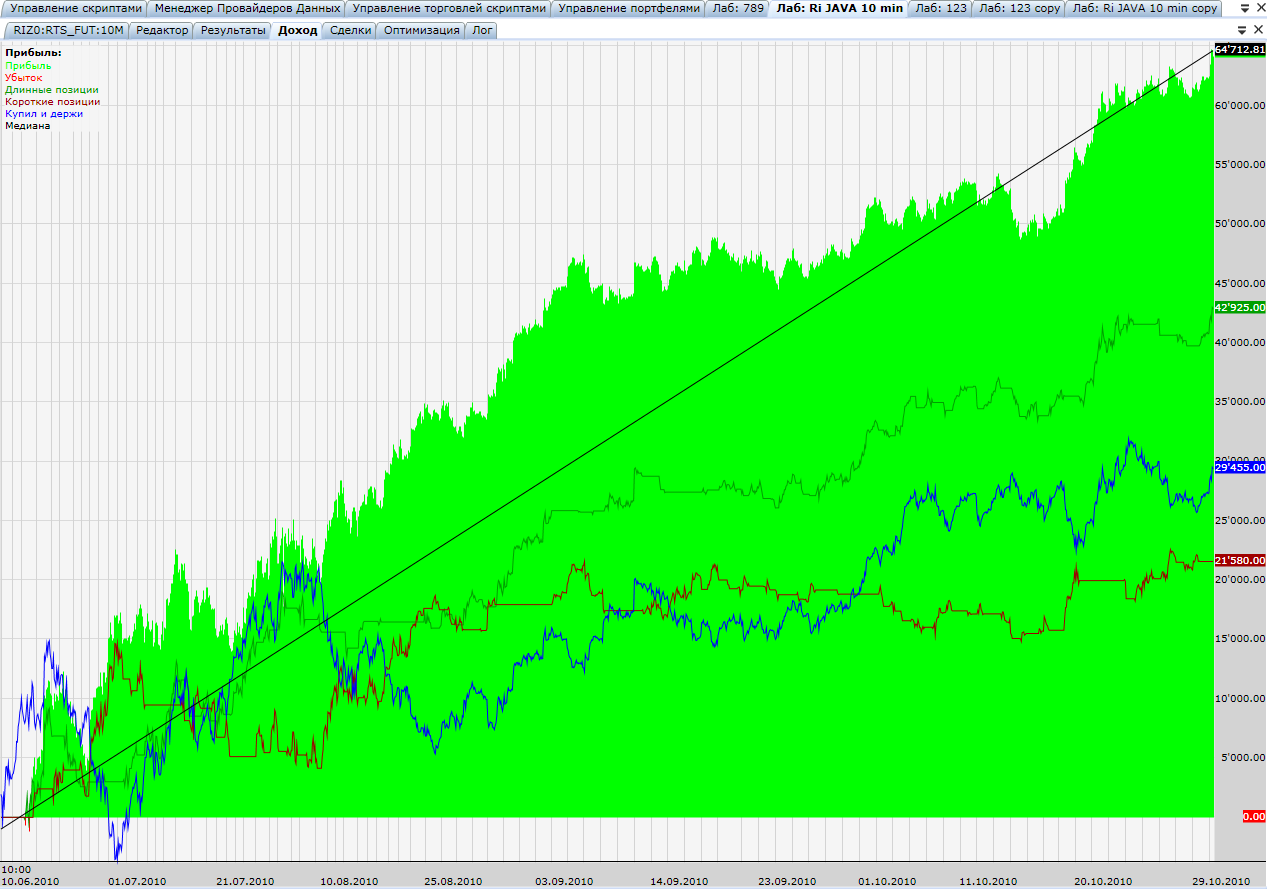Open the Оптимизация tab

(421, 30)
